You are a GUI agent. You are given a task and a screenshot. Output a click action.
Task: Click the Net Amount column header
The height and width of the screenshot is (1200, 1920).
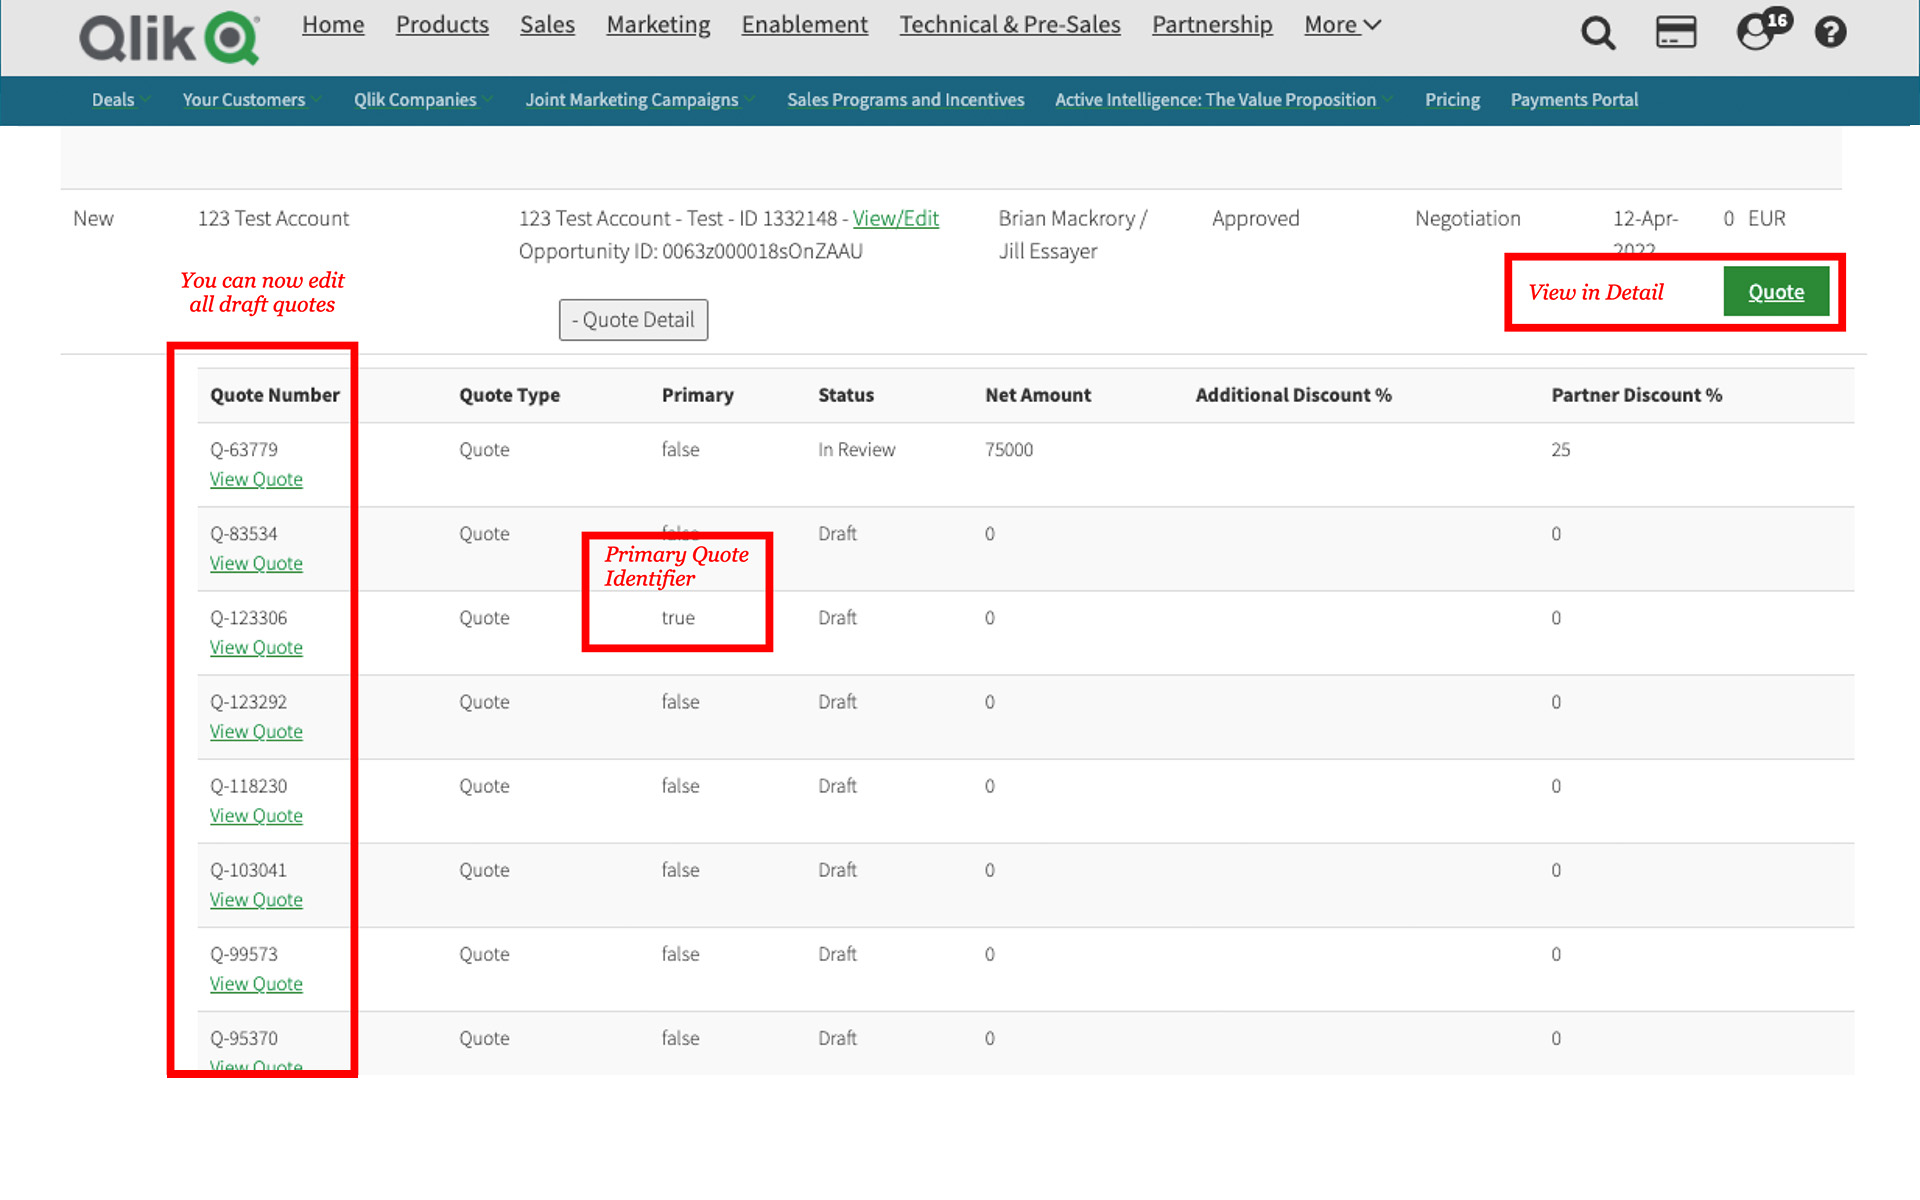[1038, 395]
